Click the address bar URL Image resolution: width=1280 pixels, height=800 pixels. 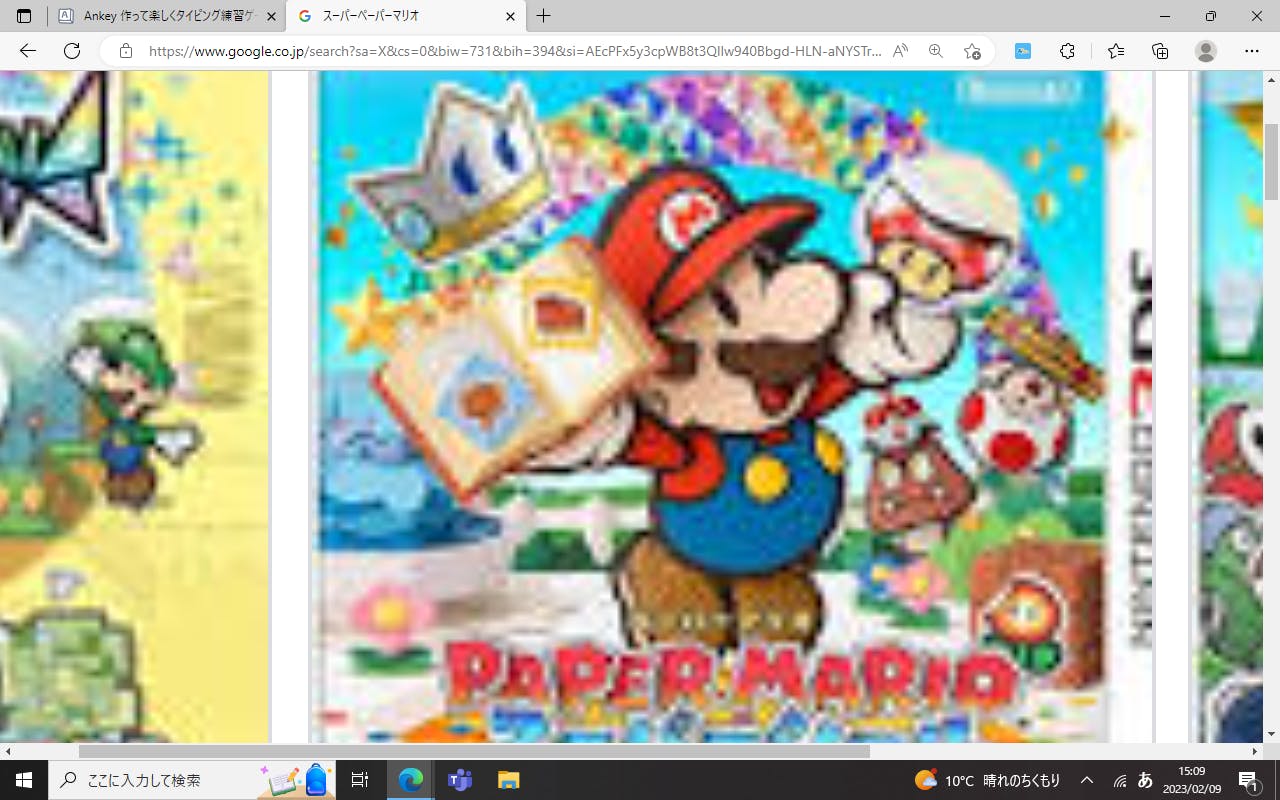[x=515, y=51]
